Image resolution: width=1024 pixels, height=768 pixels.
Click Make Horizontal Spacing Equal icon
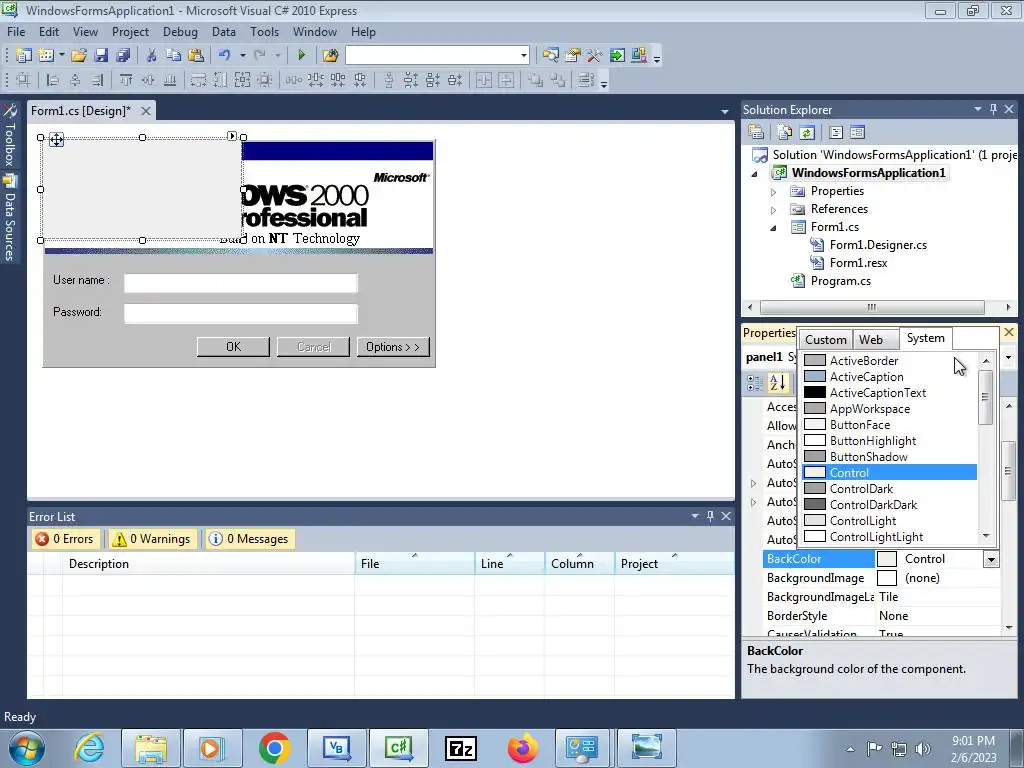(294, 80)
